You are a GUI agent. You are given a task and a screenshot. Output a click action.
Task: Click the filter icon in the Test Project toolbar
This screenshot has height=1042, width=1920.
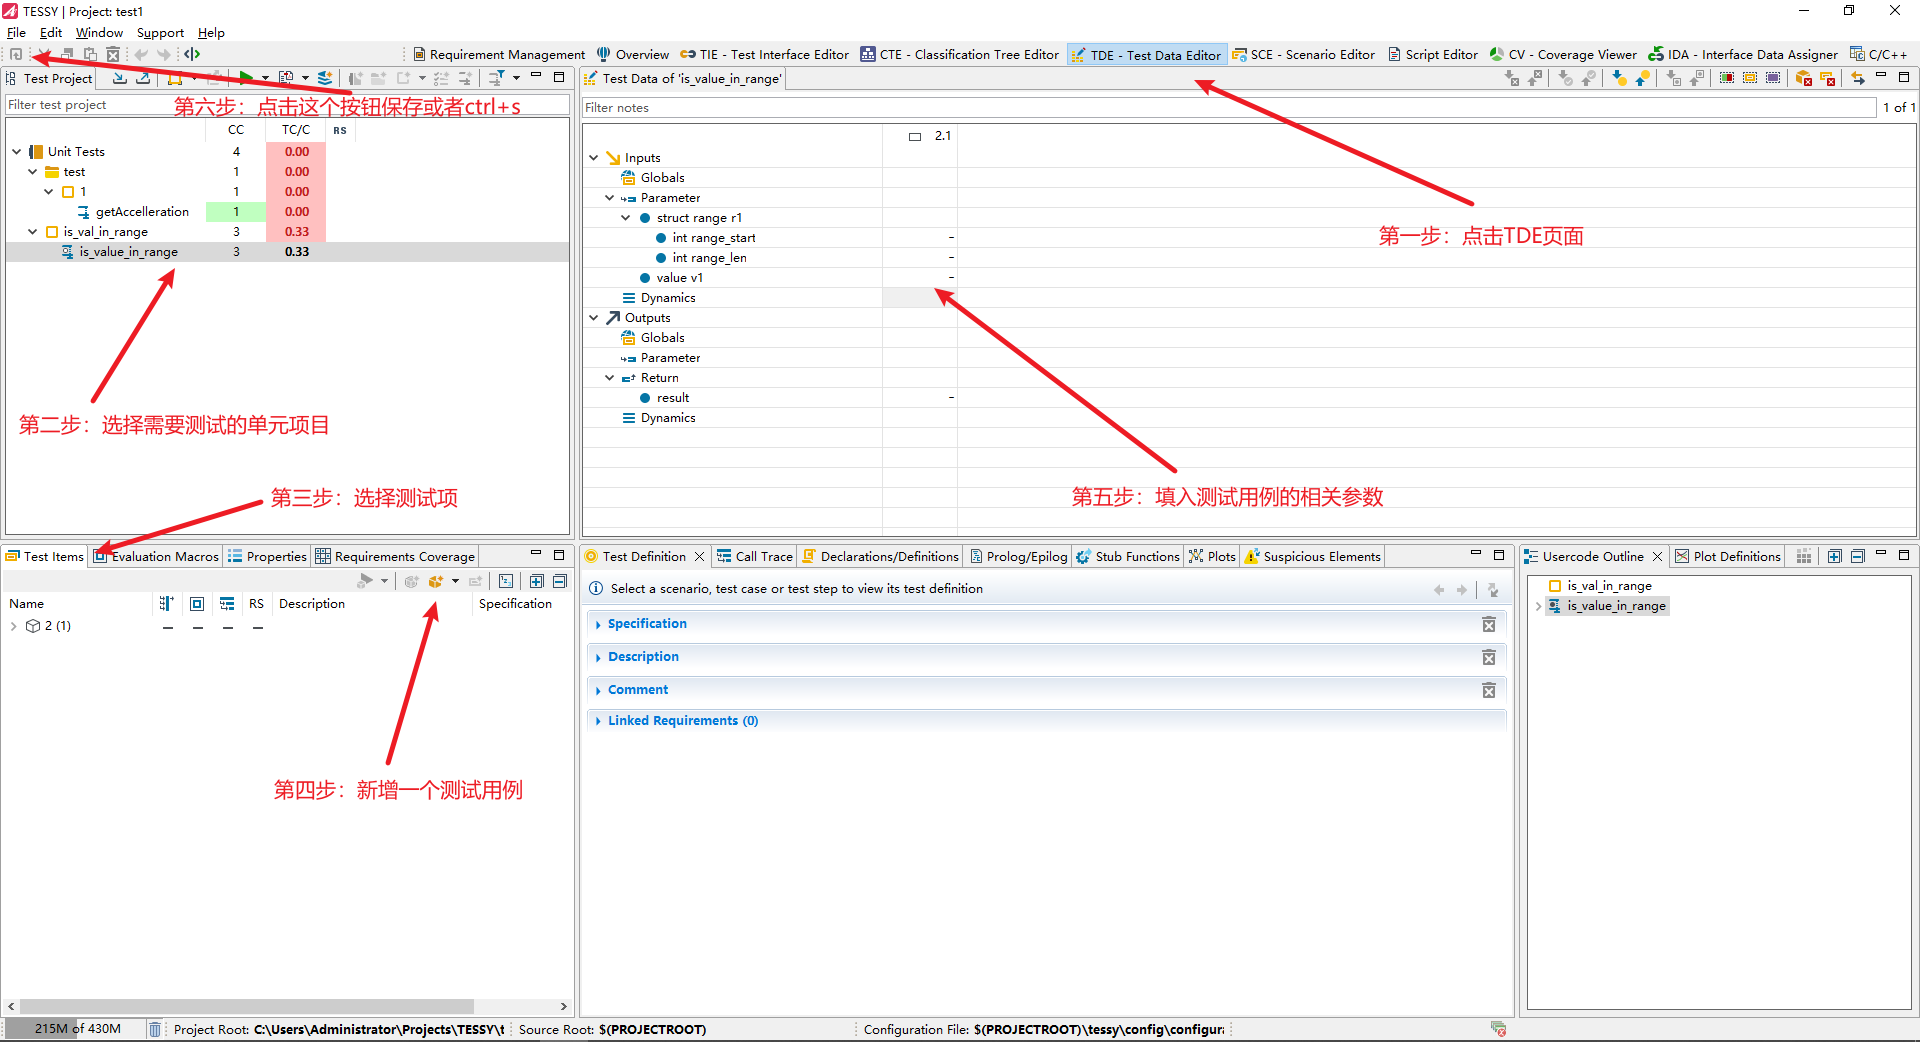[x=496, y=78]
